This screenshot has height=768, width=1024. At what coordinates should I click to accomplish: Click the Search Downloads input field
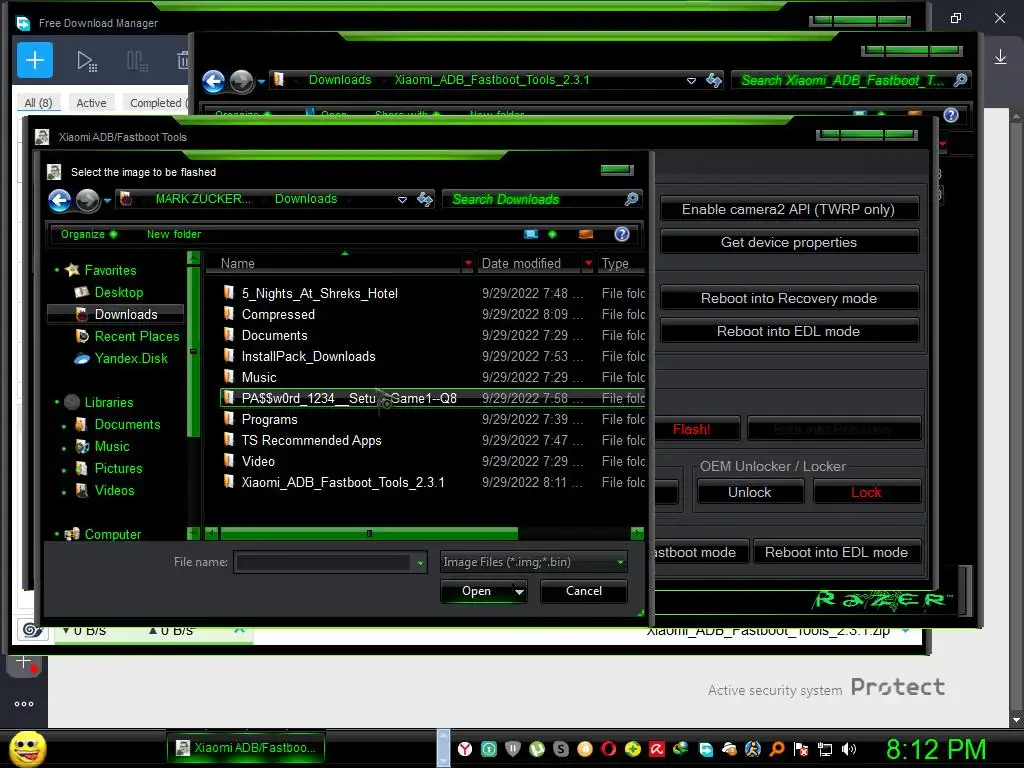coord(534,199)
